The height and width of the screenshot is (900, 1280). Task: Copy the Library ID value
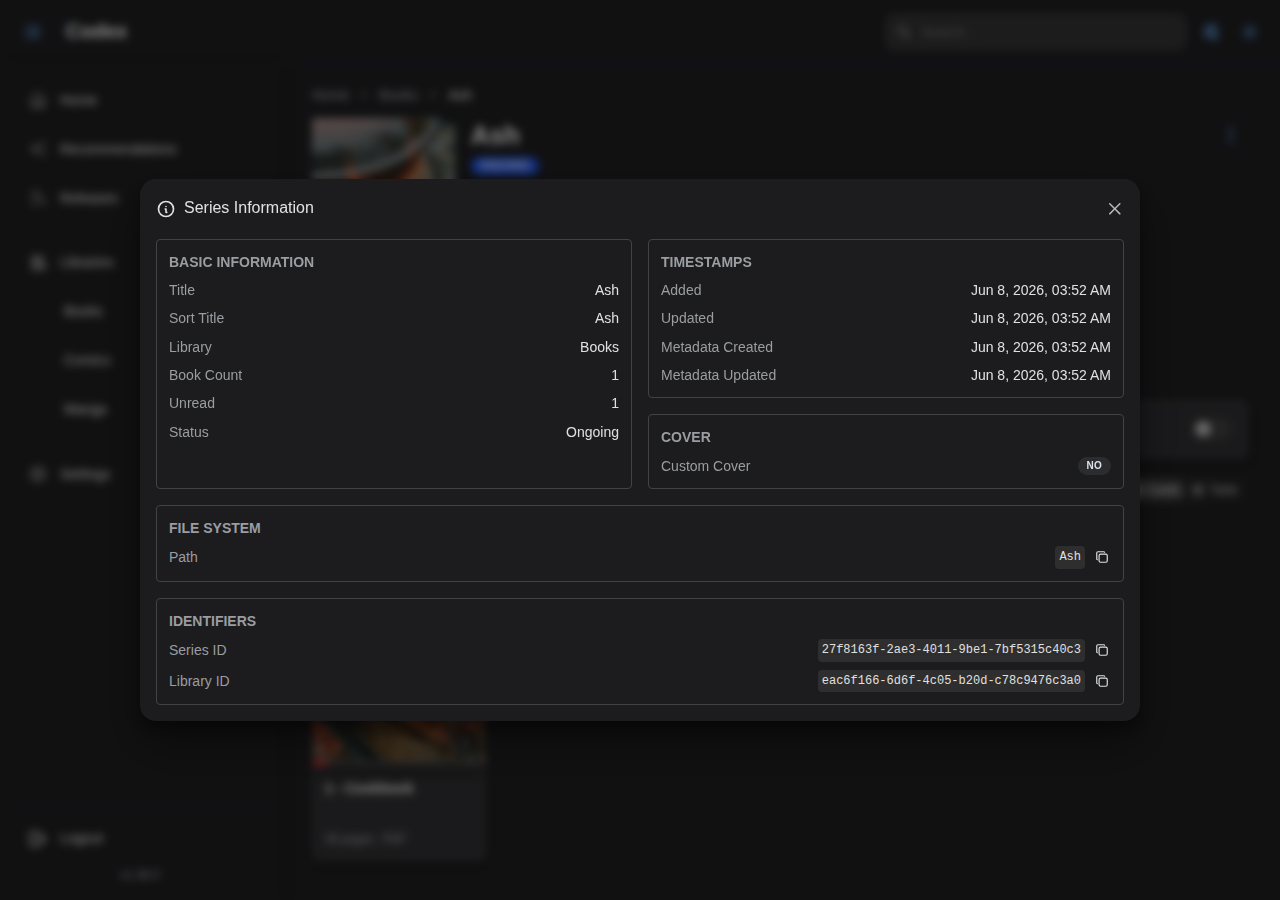click(x=1102, y=681)
